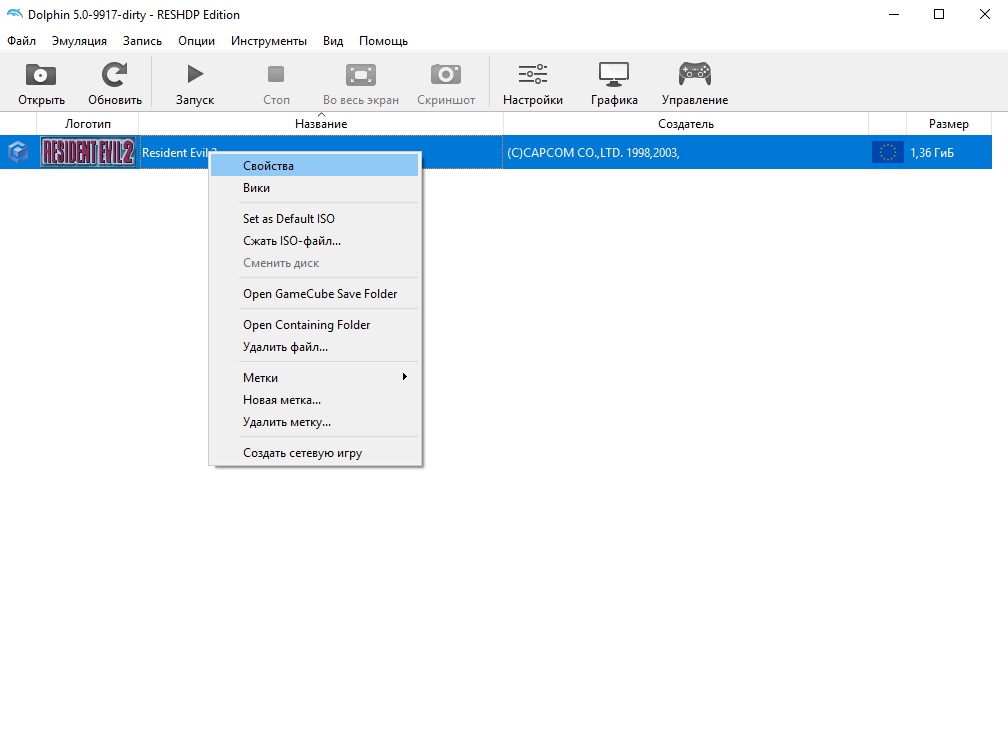The image size is (1008, 735).
Task: Start emulation with the Запуск play icon
Action: point(195,75)
